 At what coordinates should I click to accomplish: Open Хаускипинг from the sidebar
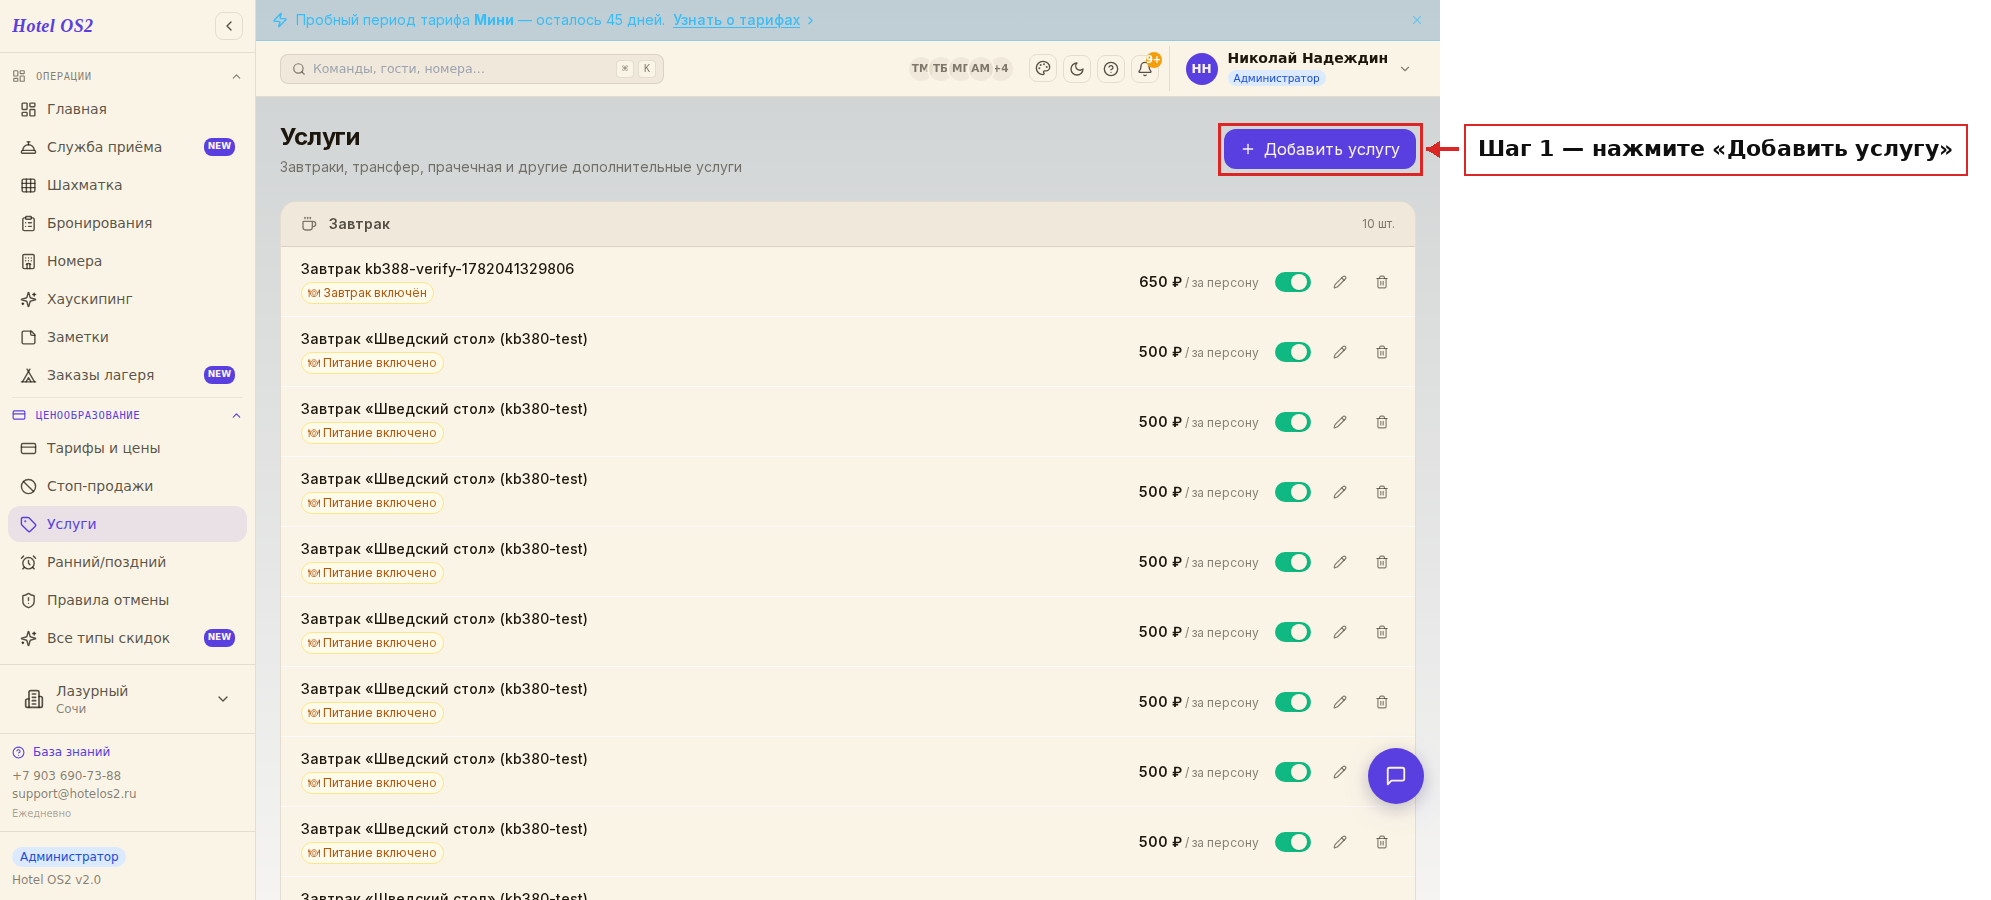coord(127,299)
